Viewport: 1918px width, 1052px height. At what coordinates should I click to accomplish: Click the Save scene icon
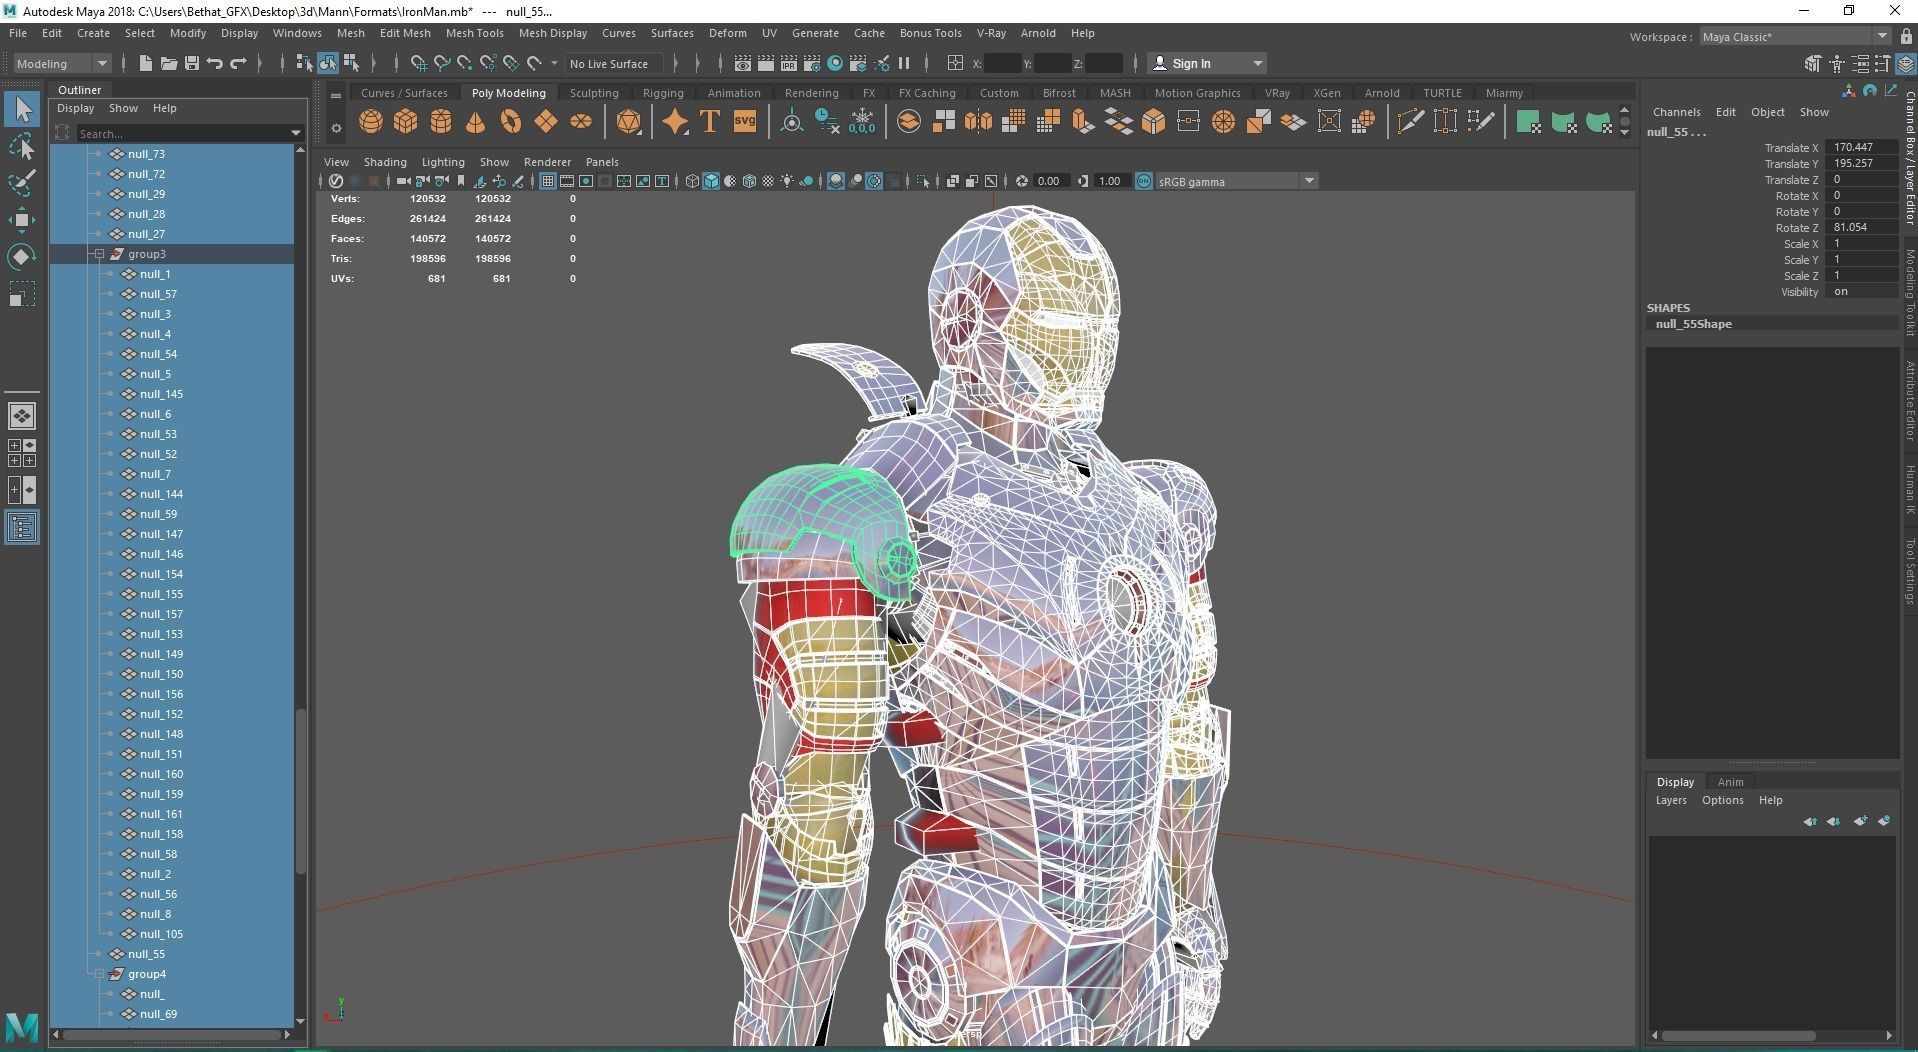point(192,63)
